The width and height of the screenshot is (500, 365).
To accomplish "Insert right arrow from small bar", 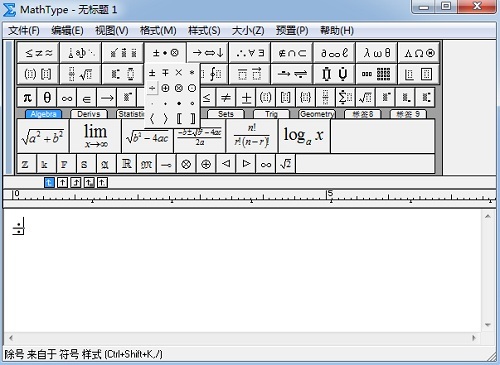I will coord(107,98).
